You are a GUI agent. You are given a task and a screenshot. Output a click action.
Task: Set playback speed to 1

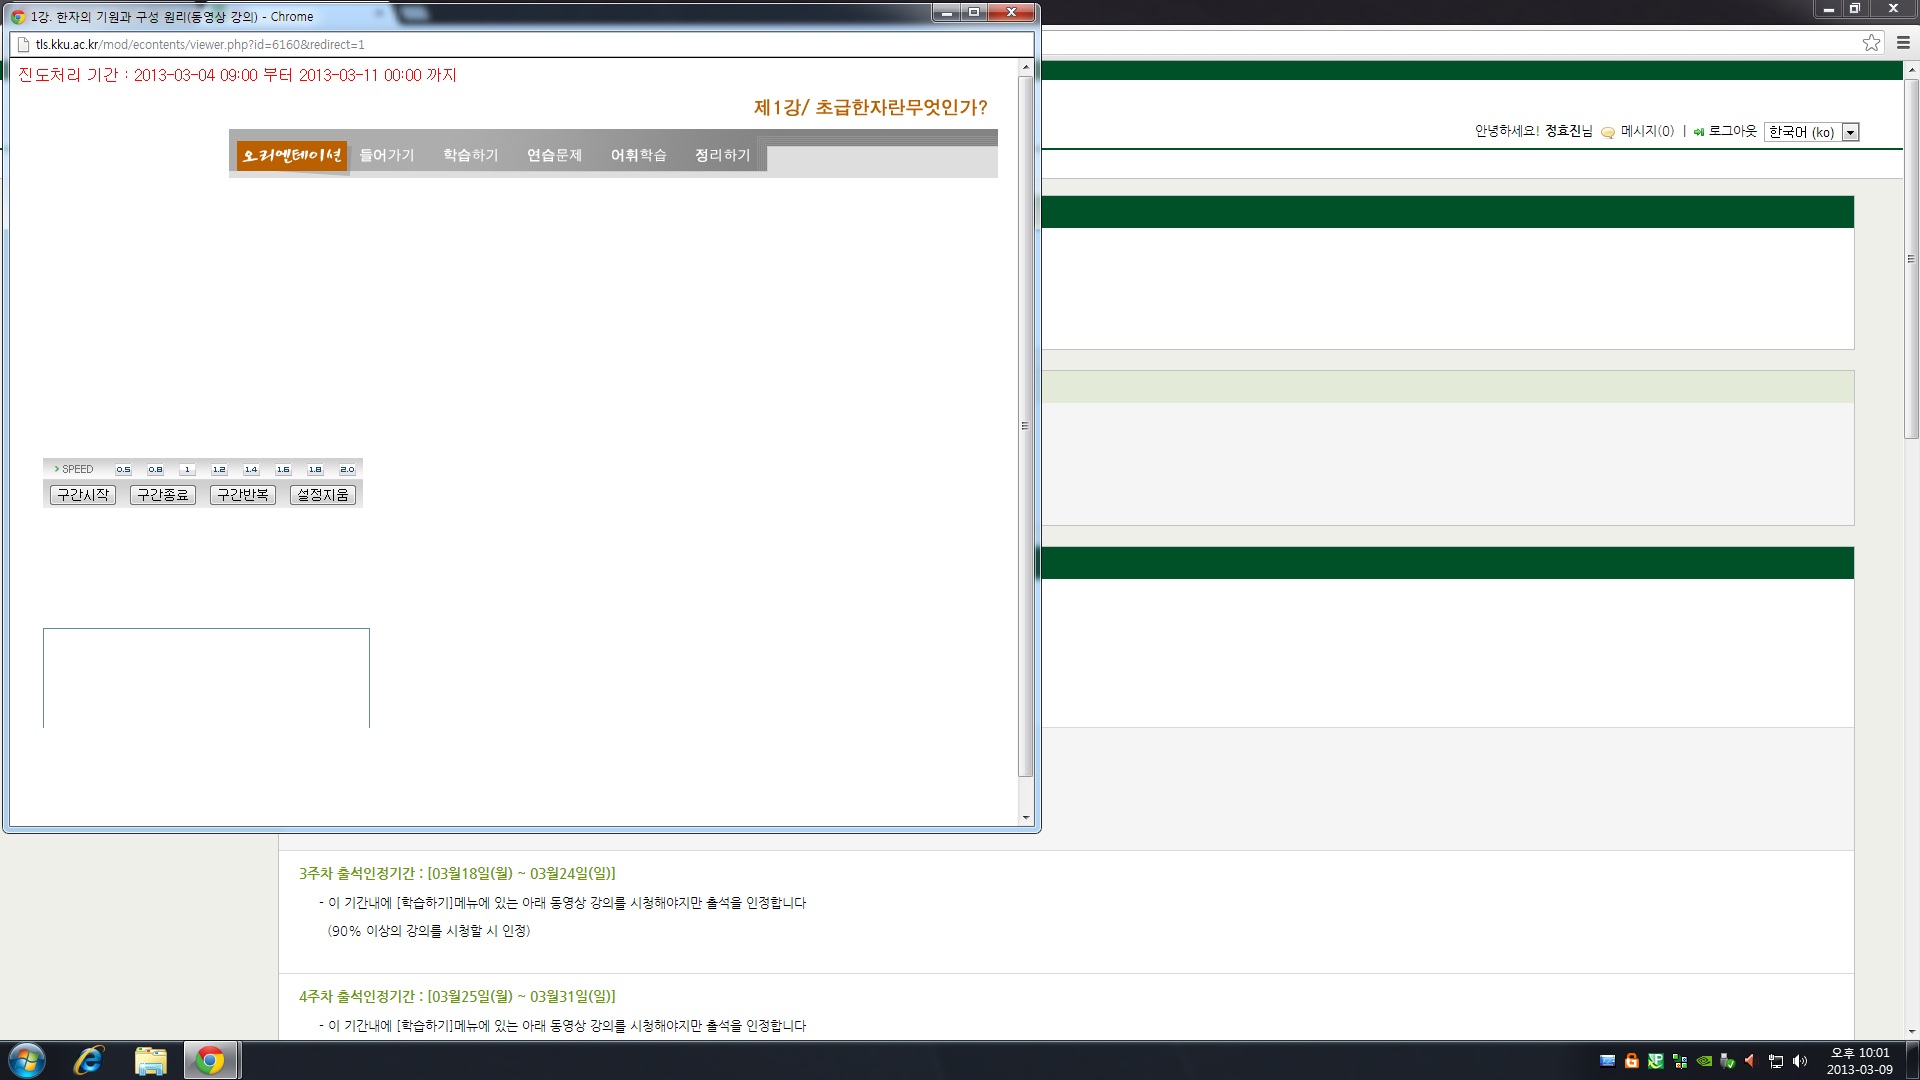pyautogui.click(x=187, y=469)
